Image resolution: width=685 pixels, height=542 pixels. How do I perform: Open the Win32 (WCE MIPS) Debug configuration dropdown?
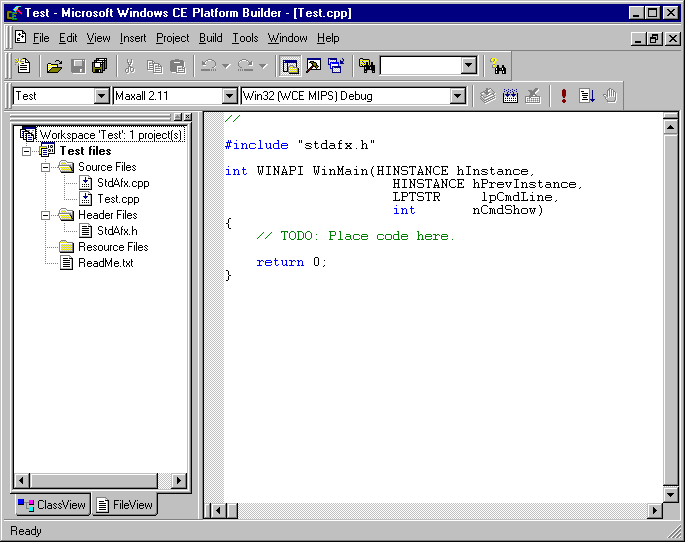point(457,96)
